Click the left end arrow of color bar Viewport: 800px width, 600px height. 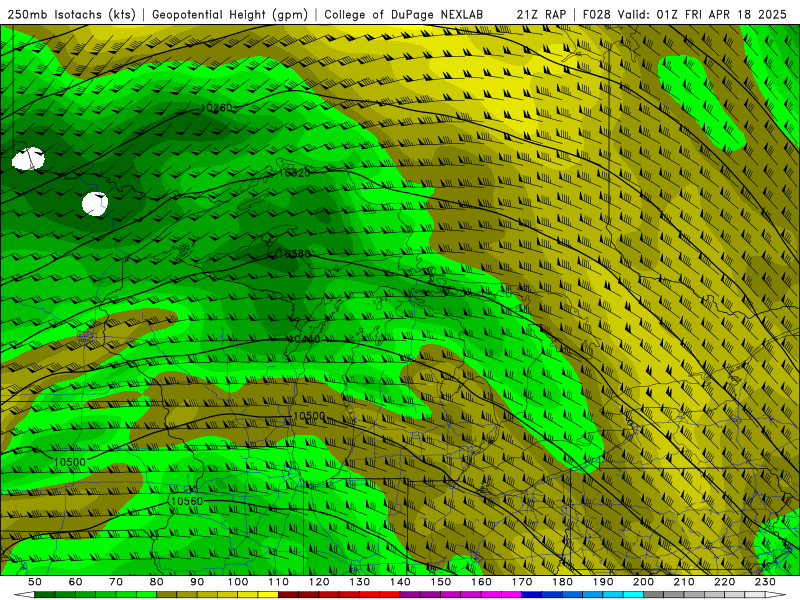(24, 595)
